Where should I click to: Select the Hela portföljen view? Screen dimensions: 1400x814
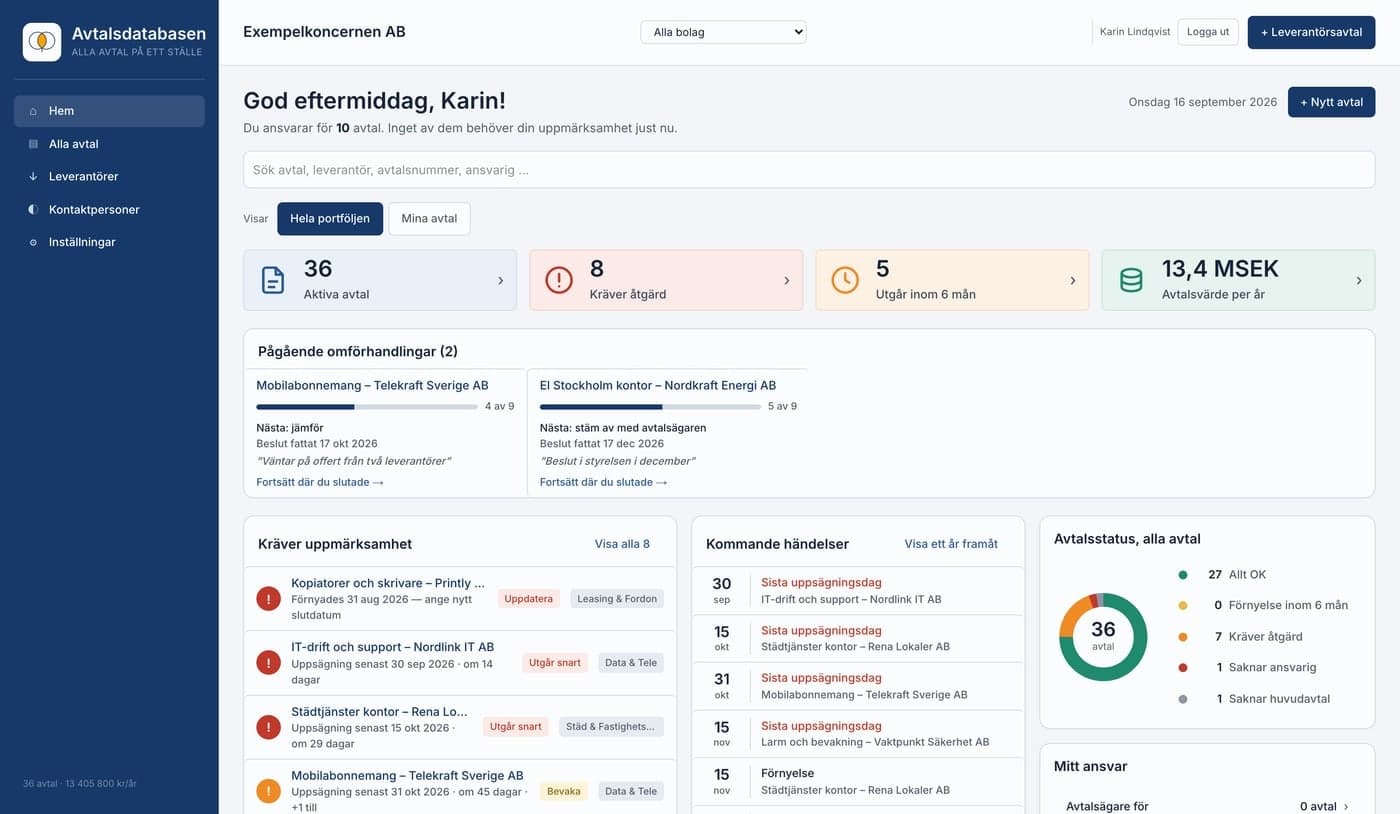pyautogui.click(x=330, y=219)
